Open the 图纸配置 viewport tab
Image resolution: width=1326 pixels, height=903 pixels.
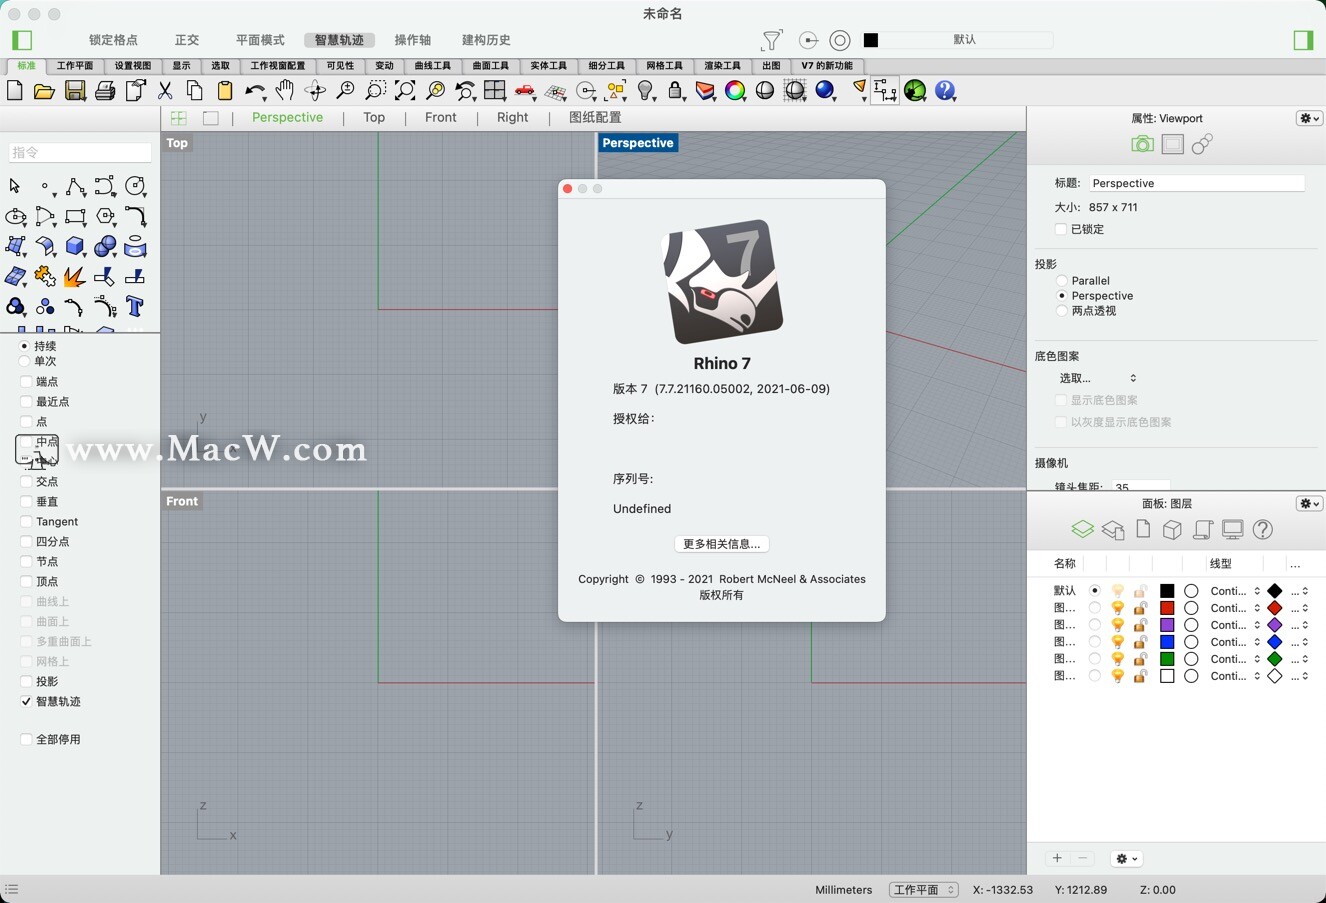(x=595, y=117)
